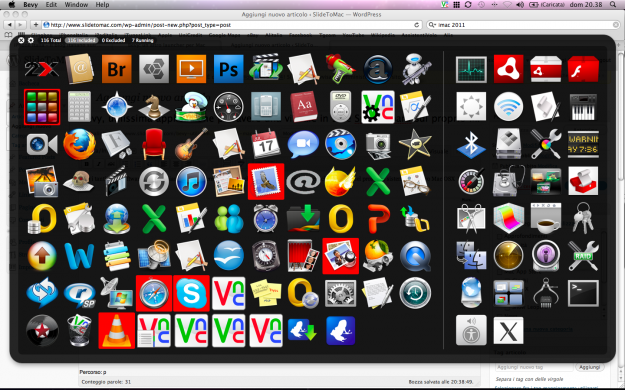625x390 pixels.
Task: Launch Microsoft PowerPoint icon
Action: click(x=378, y=219)
